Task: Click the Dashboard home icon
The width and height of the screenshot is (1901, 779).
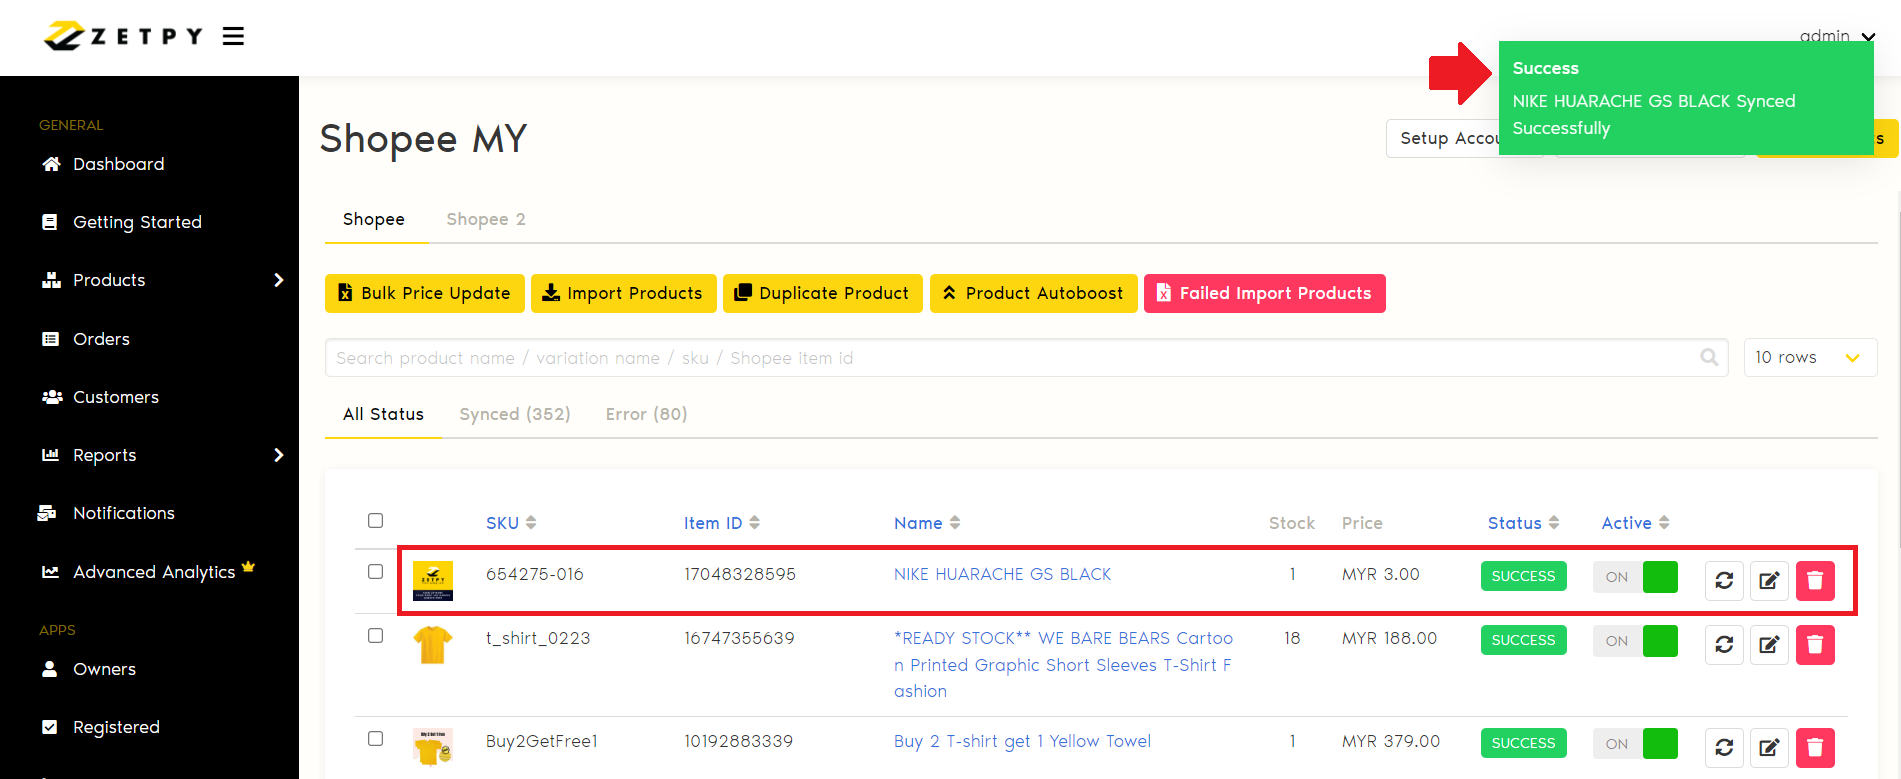Action: point(51,164)
